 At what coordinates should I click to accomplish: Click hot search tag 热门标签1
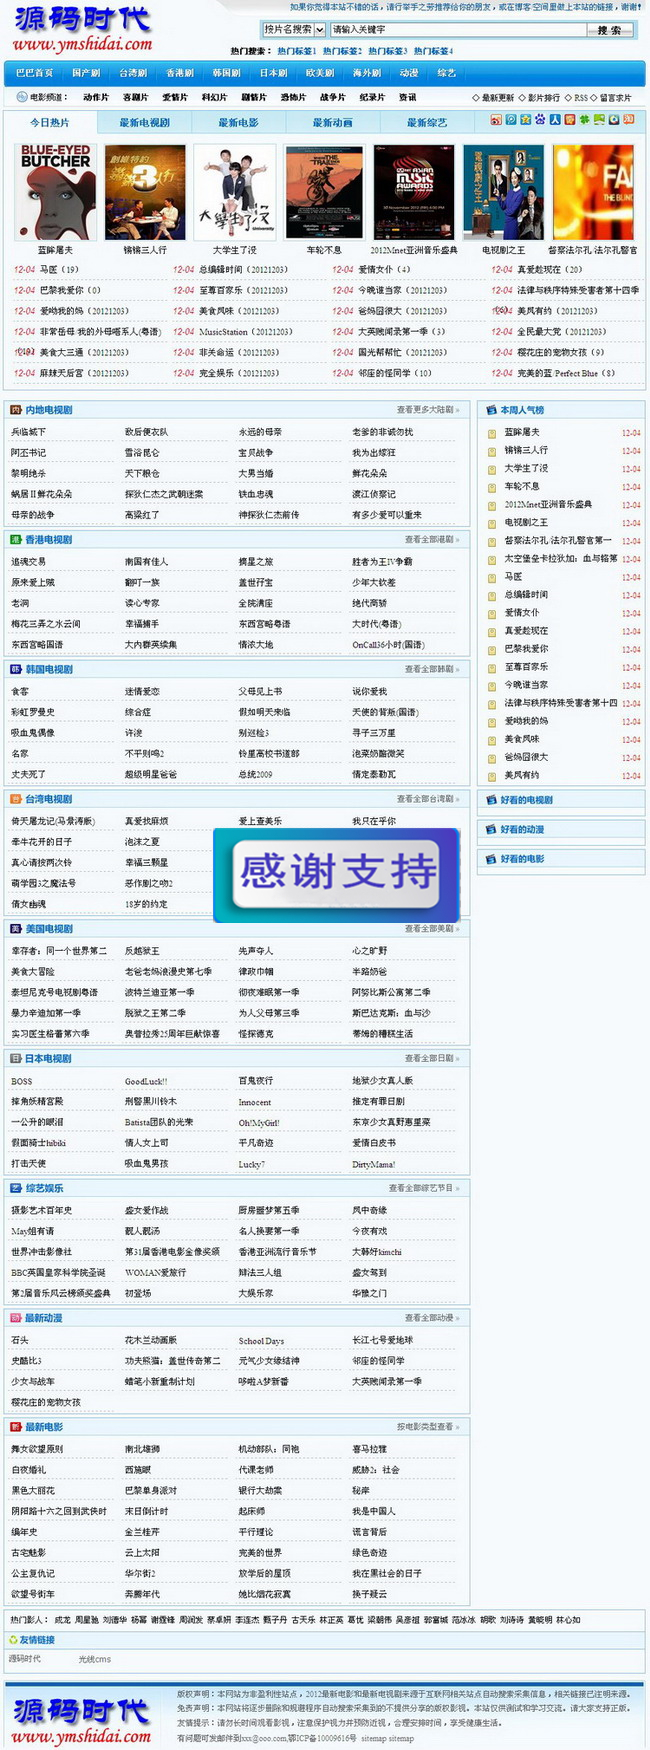(296, 51)
